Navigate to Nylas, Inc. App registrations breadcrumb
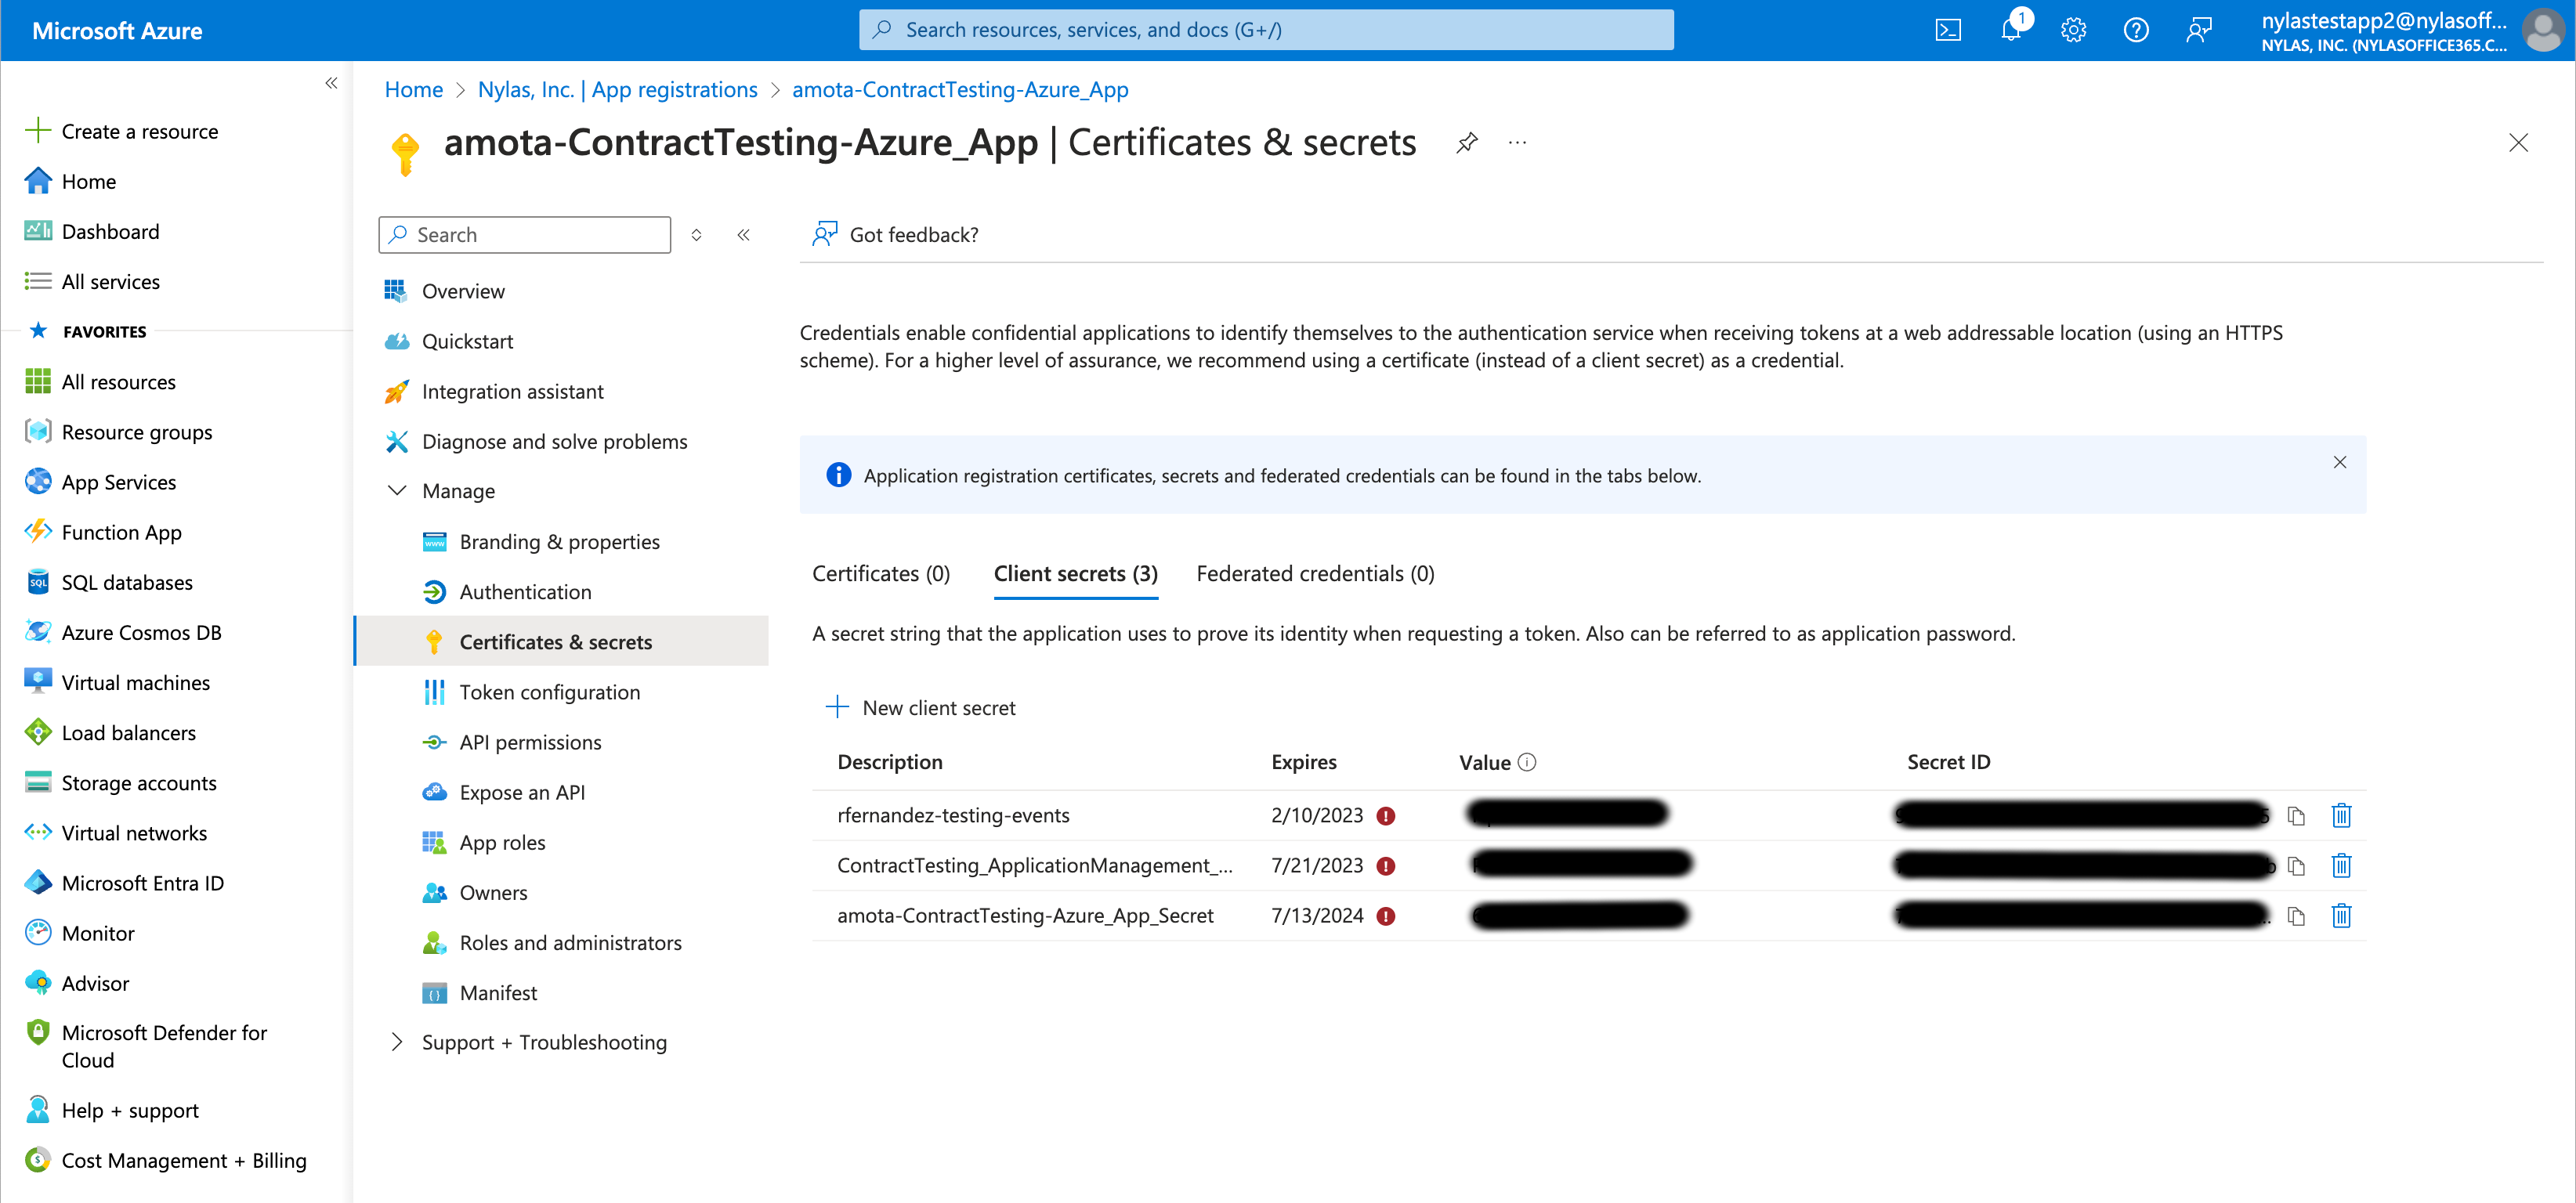 pos(617,89)
